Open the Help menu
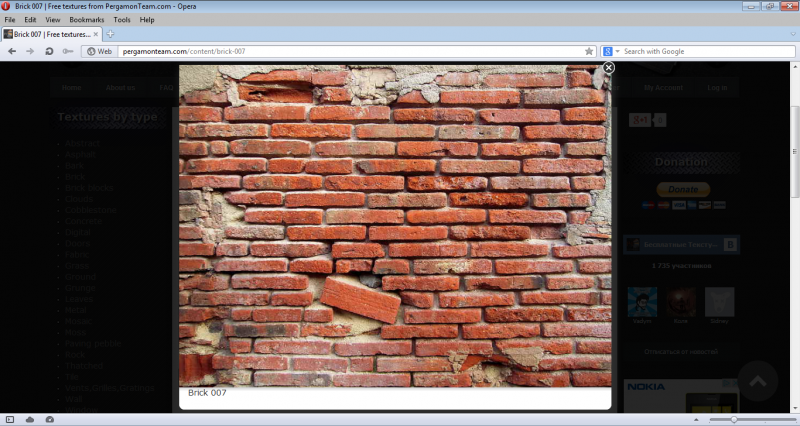This screenshot has width=800, height=426. 147,19
